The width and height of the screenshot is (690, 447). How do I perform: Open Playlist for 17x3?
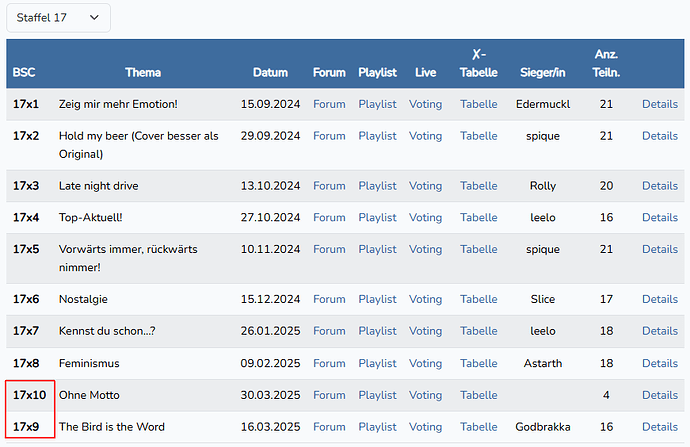click(x=377, y=186)
